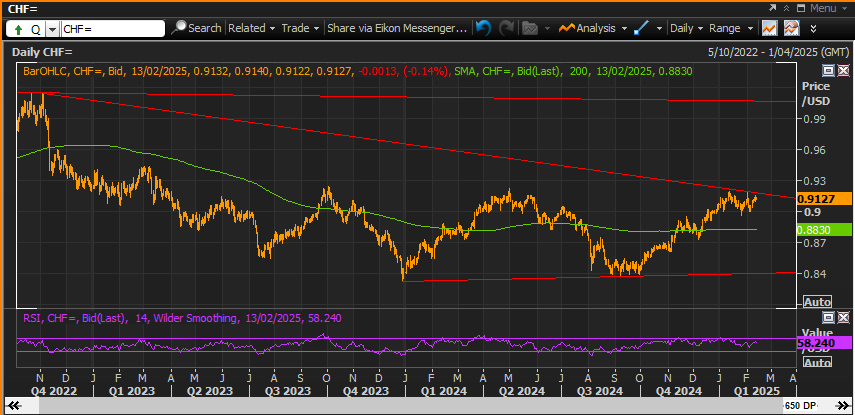
Task: Click the window icon beside Menu
Action: click(x=801, y=8)
